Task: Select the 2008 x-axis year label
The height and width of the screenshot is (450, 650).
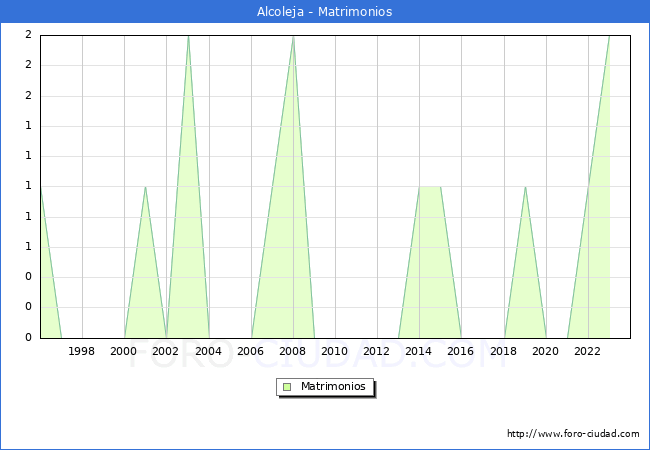Action: pos(292,351)
